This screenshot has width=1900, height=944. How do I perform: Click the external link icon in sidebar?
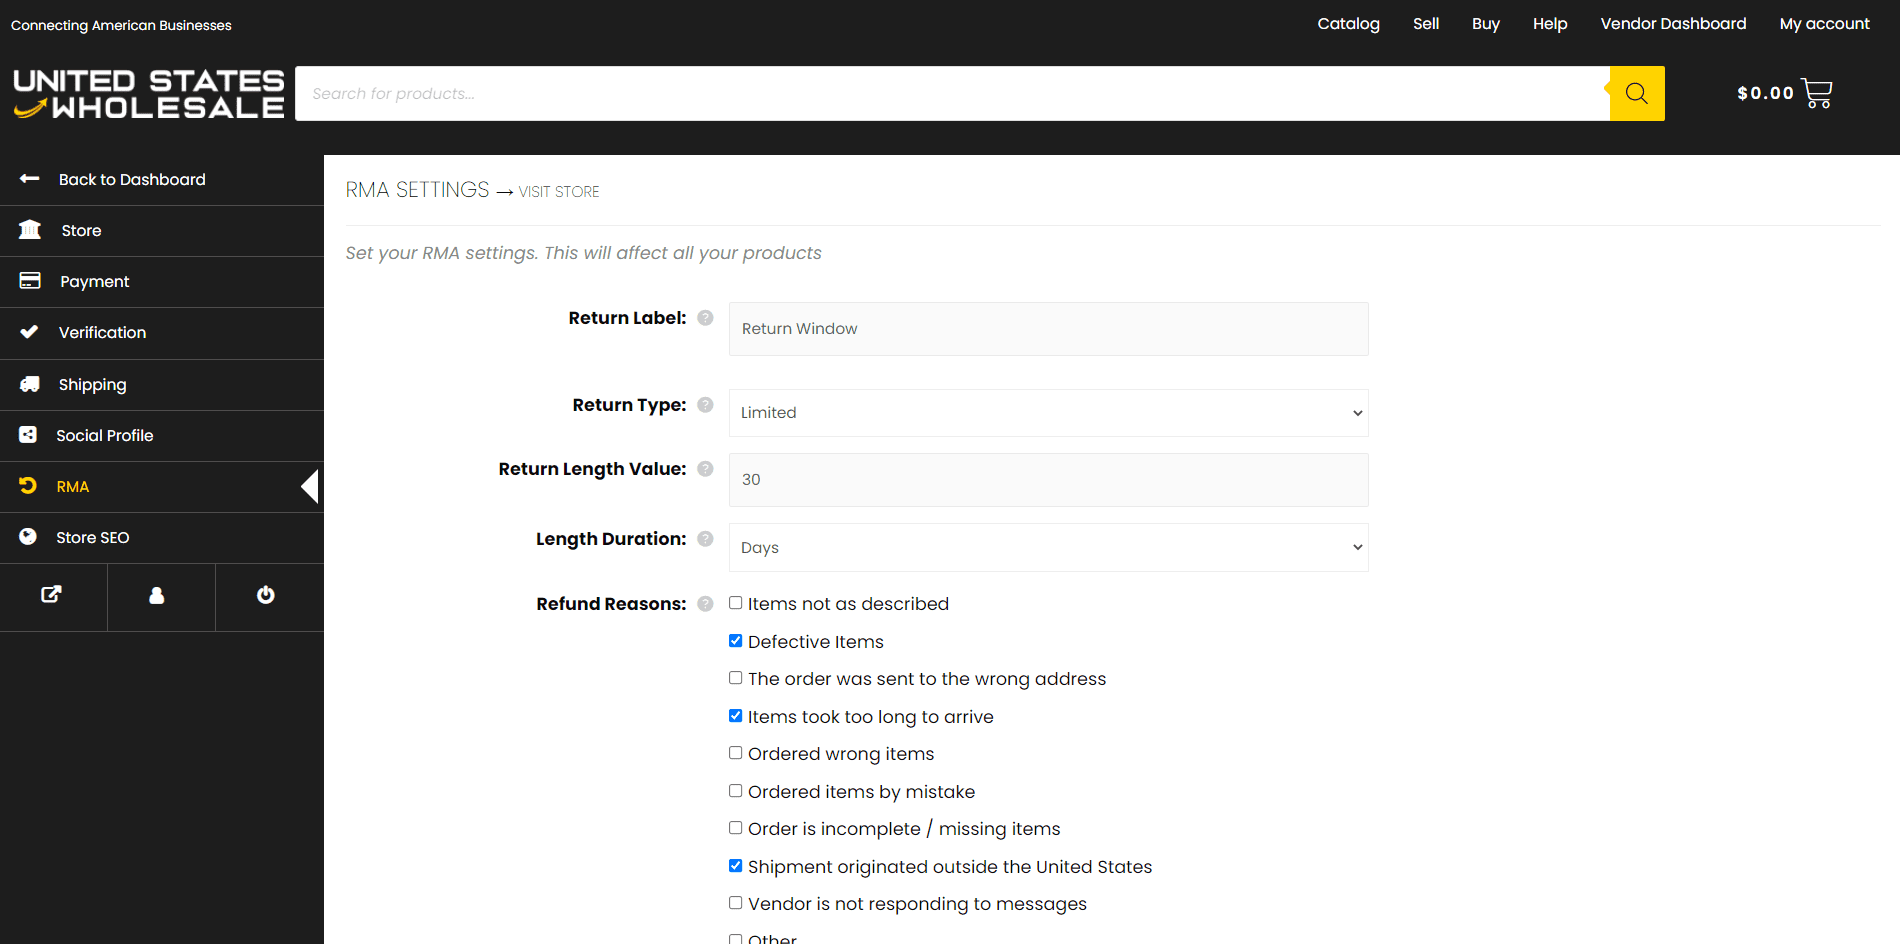pos(52,595)
